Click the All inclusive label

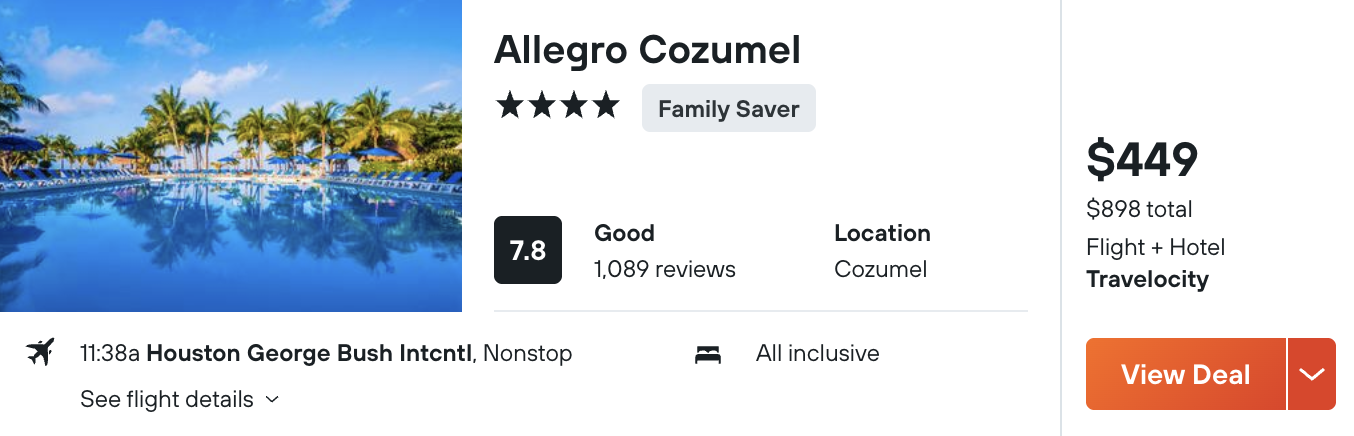click(818, 353)
